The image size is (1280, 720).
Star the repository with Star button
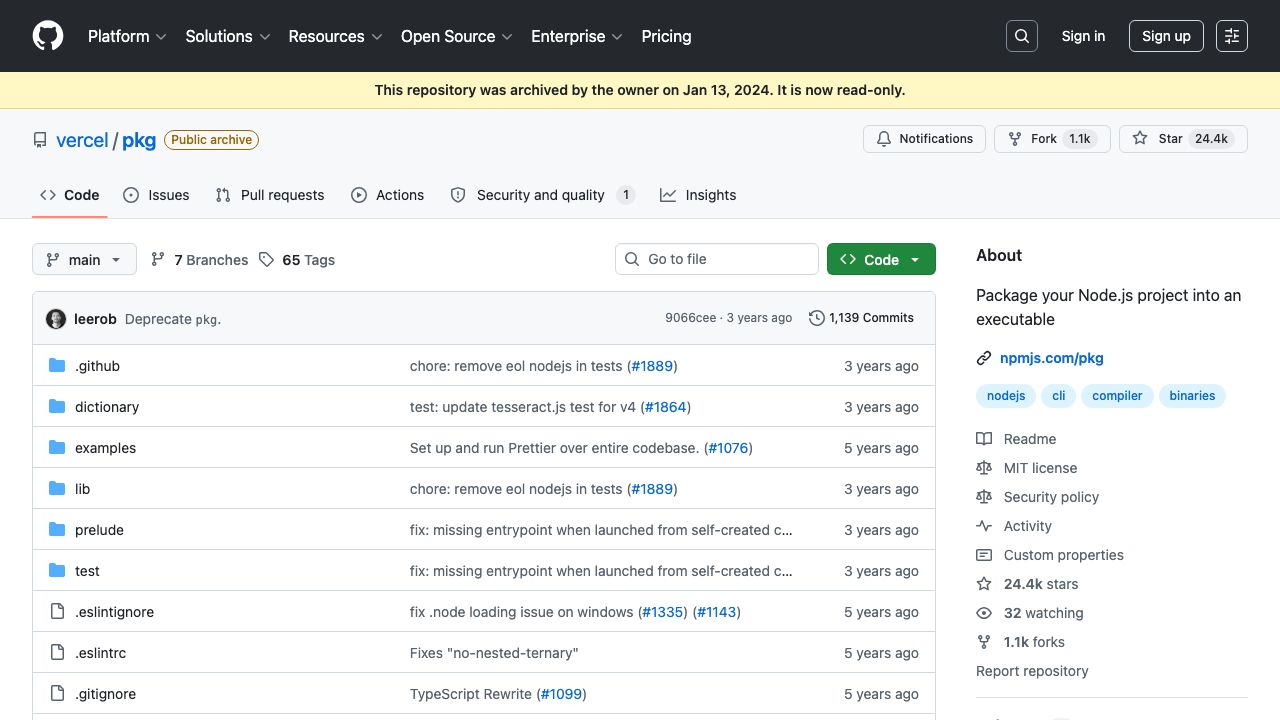1183,139
